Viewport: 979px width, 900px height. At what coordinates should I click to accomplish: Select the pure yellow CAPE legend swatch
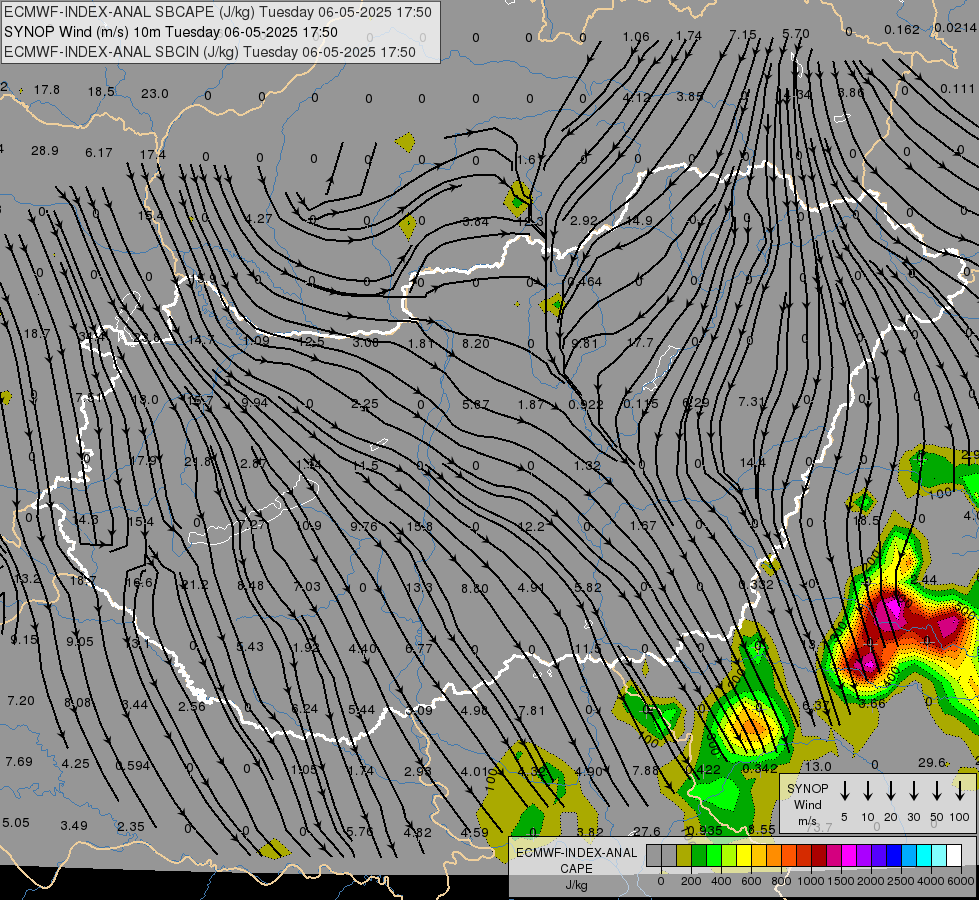744,855
